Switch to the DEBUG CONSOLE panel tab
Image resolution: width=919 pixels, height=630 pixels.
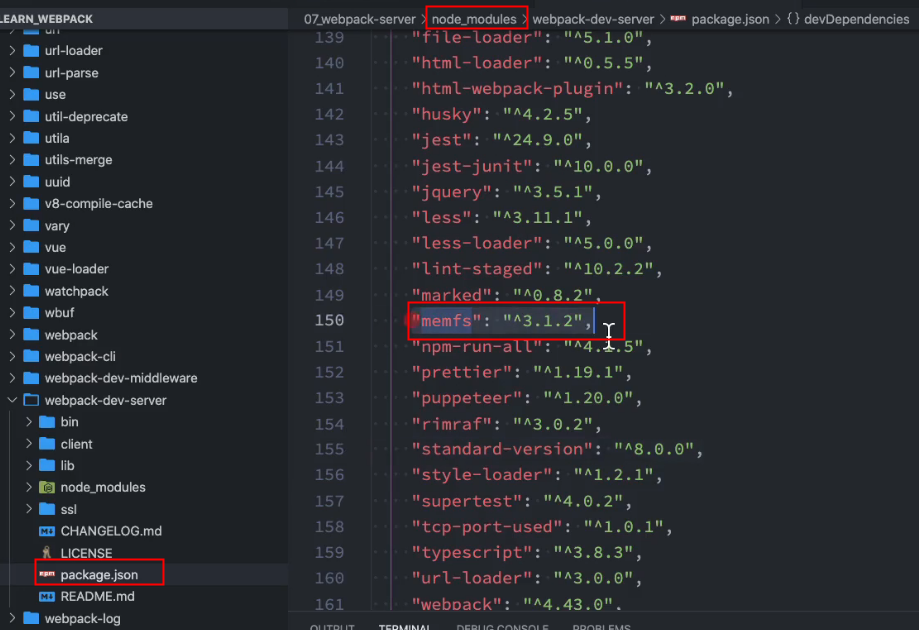tap(502, 626)
